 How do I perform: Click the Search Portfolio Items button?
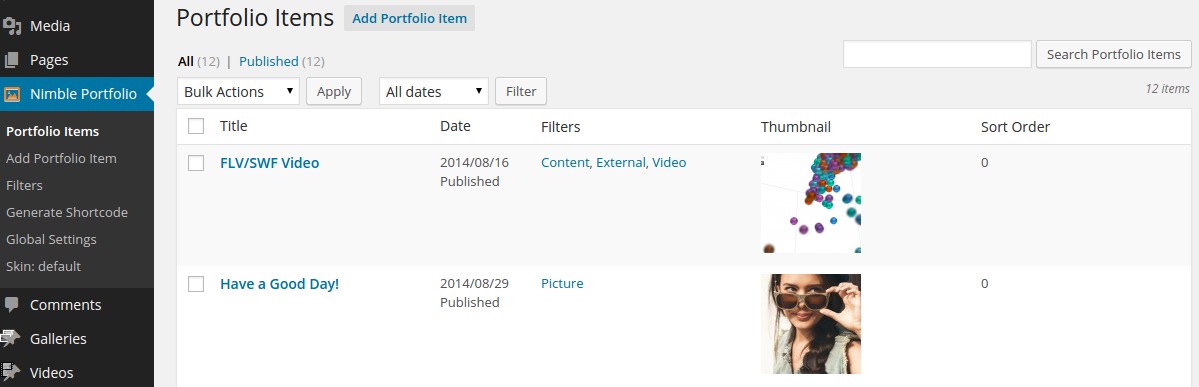coord(1113,54)
